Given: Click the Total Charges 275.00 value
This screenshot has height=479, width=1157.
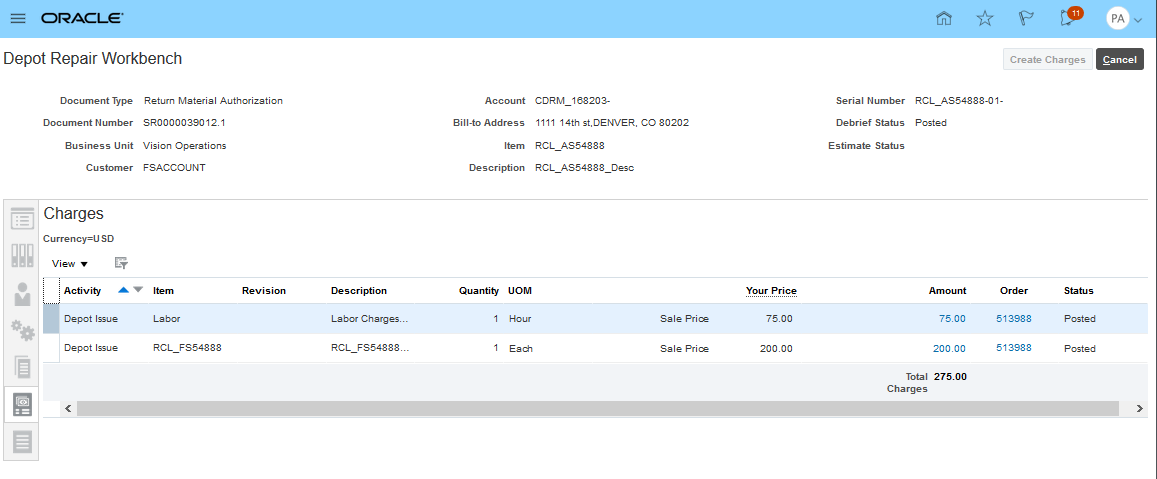Looking at the screenshot, I should (x=950, y=376).
